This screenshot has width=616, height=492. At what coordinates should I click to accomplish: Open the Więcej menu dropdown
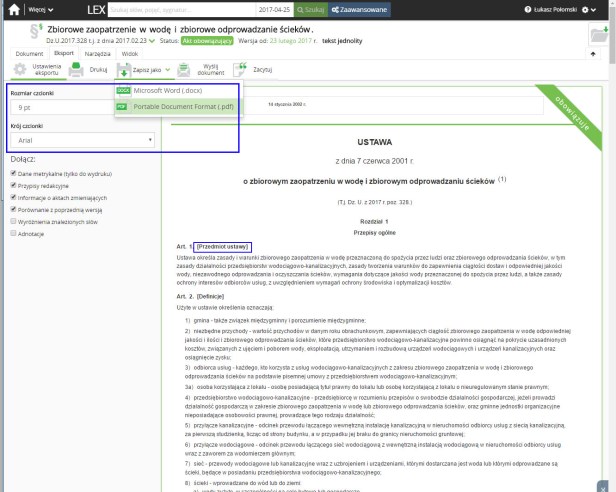[40, 9]
